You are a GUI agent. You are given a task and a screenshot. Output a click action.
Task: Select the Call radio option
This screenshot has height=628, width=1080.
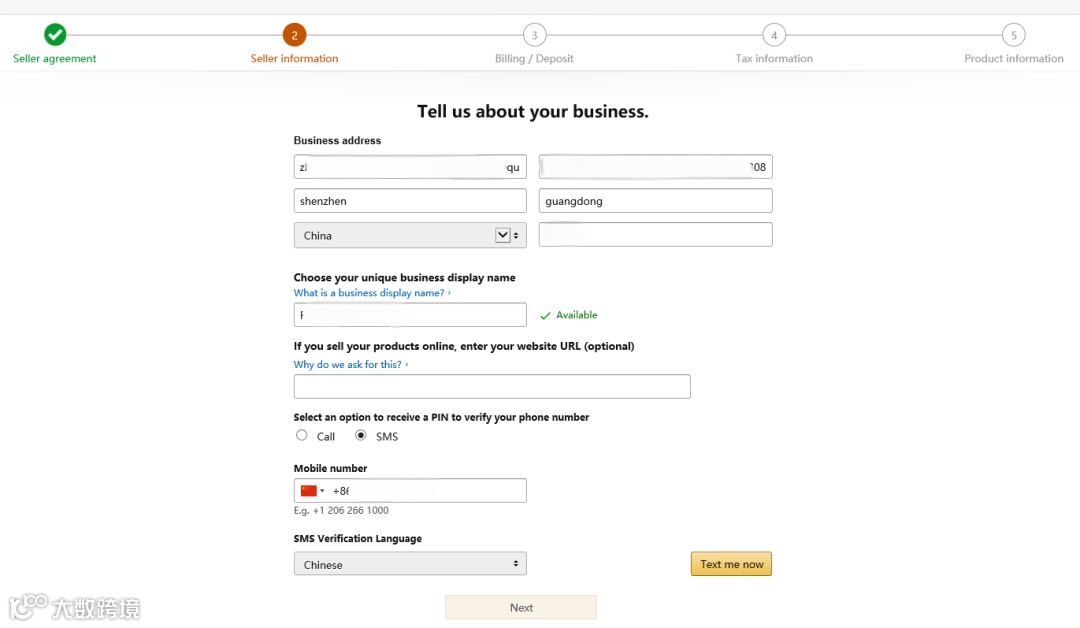pyautogui.click(x=302, y=435)
